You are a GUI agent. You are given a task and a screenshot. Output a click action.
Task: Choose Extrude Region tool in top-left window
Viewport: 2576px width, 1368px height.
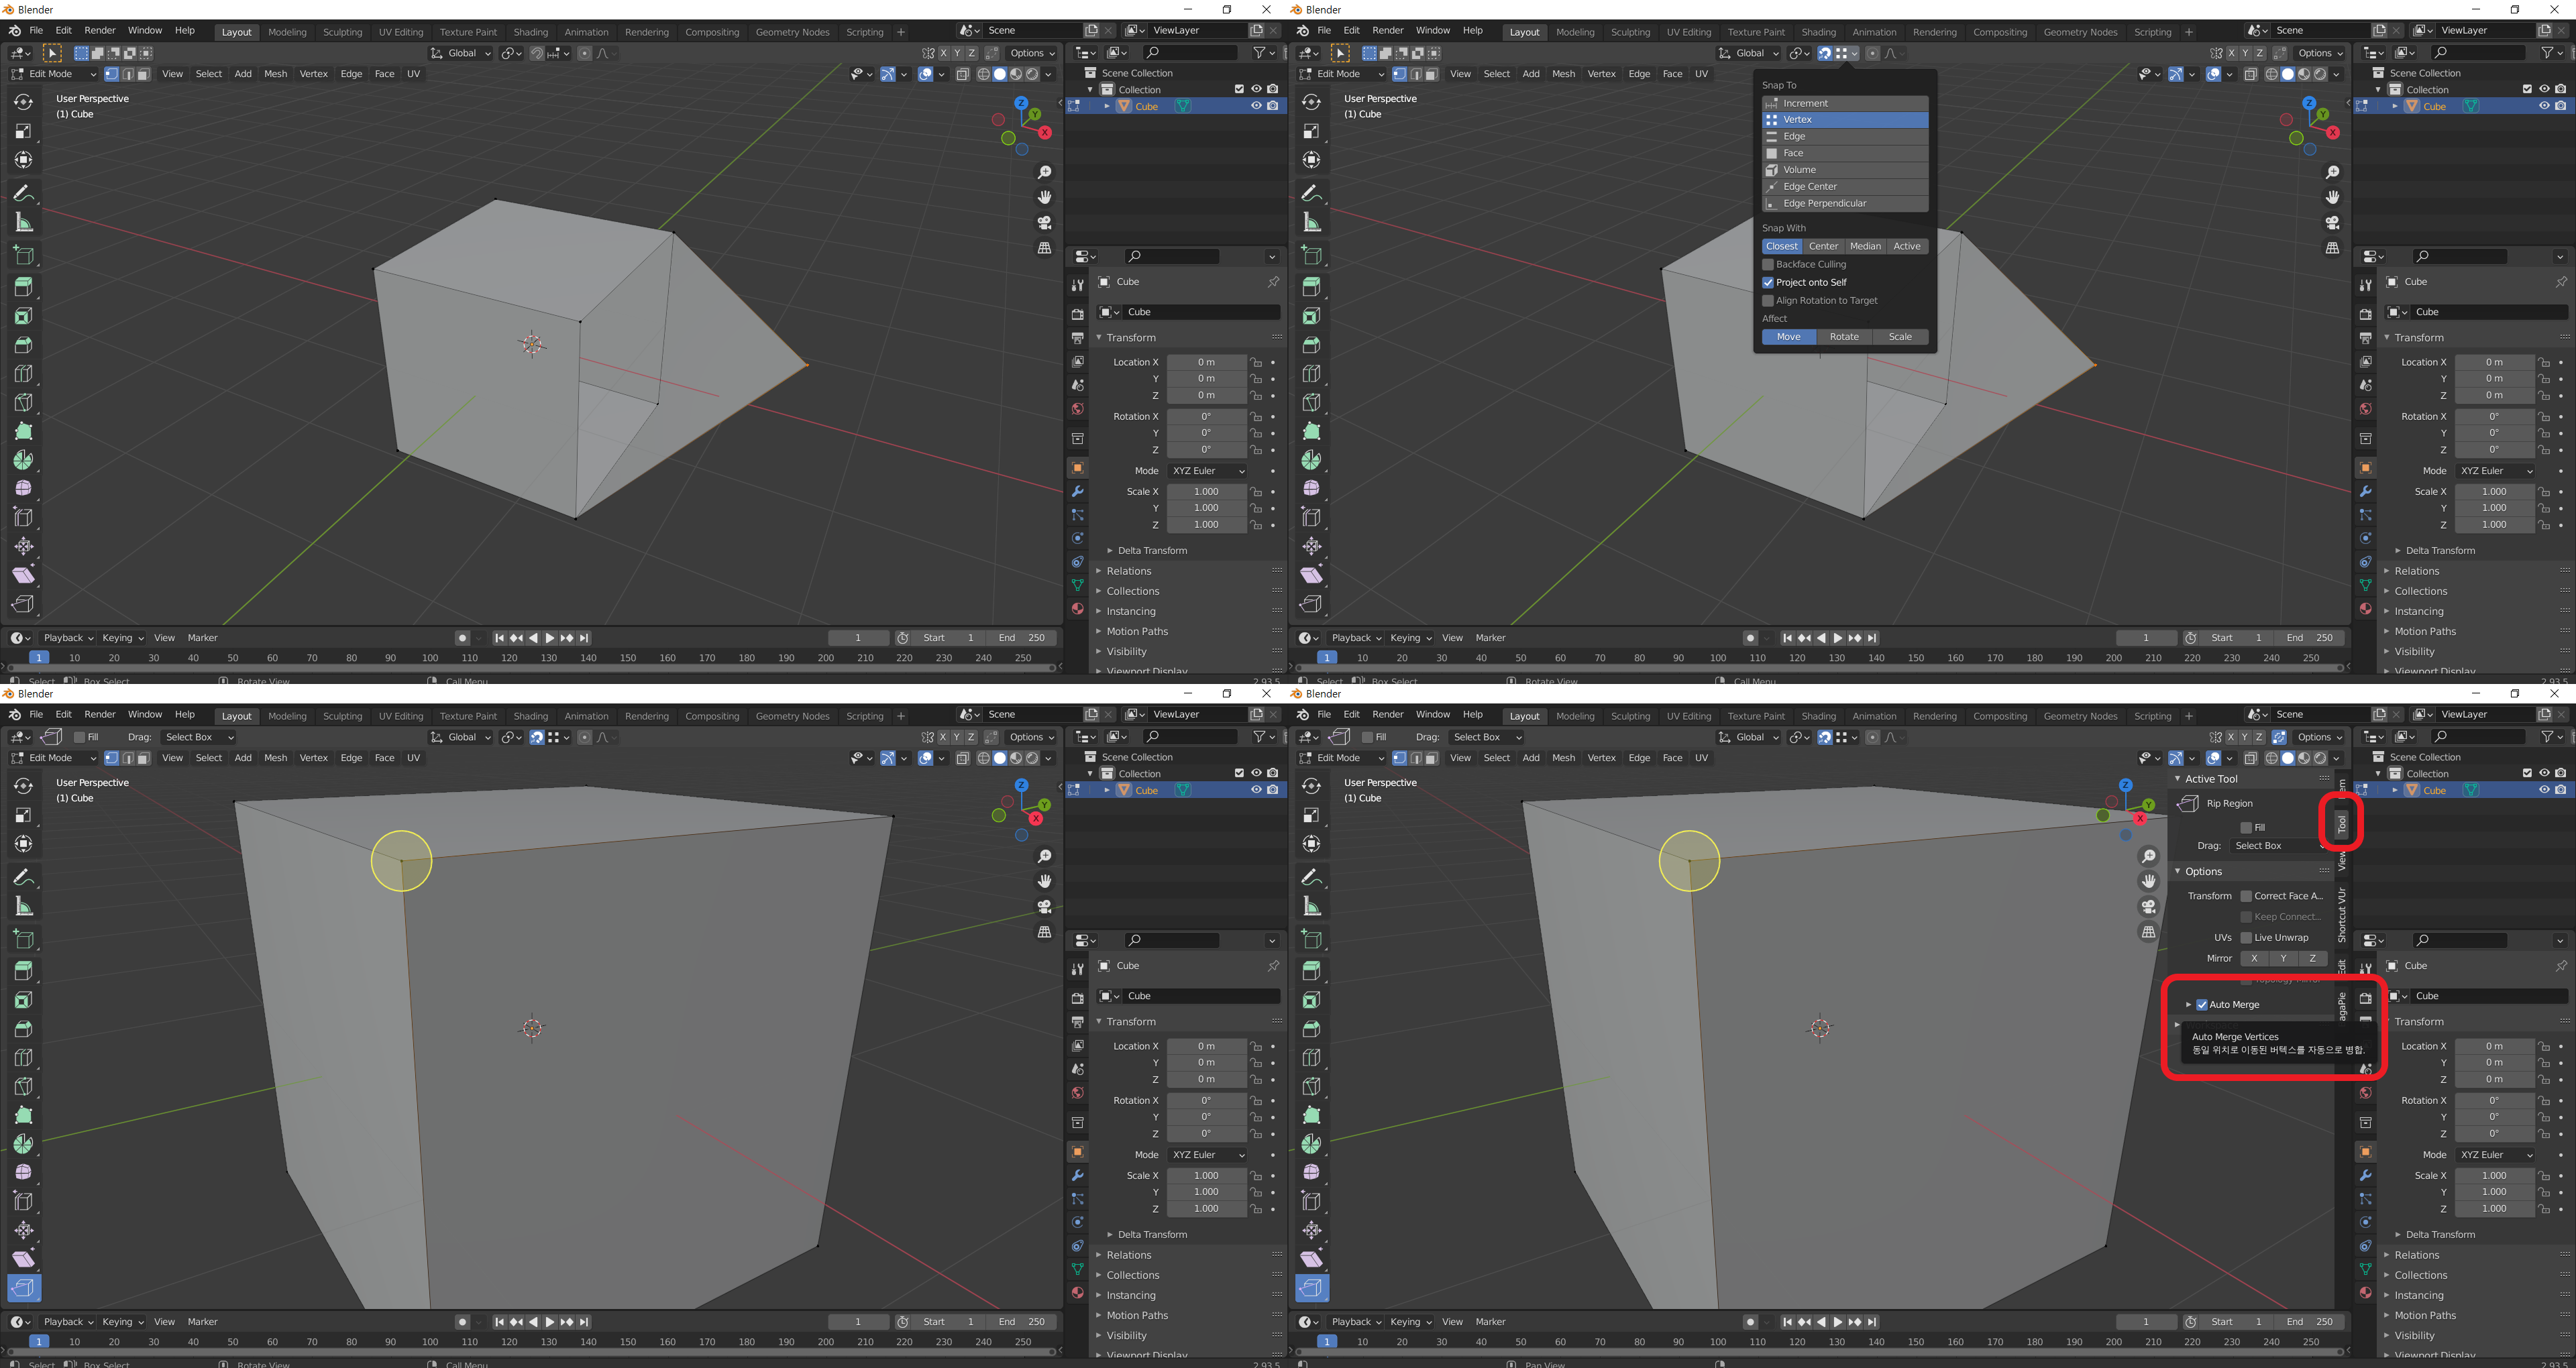(x=23, y=287)
